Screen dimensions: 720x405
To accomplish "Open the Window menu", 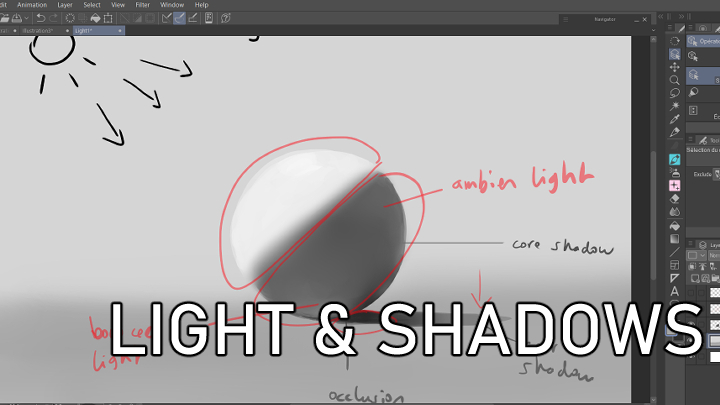I will (172, 5).
